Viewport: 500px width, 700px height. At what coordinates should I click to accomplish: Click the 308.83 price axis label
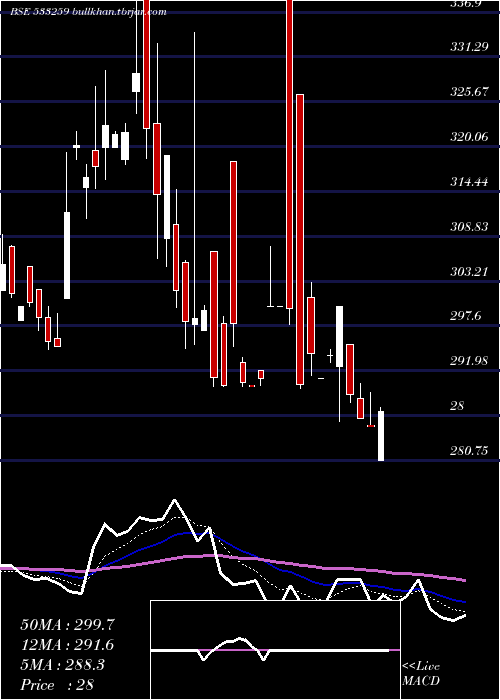469,226
